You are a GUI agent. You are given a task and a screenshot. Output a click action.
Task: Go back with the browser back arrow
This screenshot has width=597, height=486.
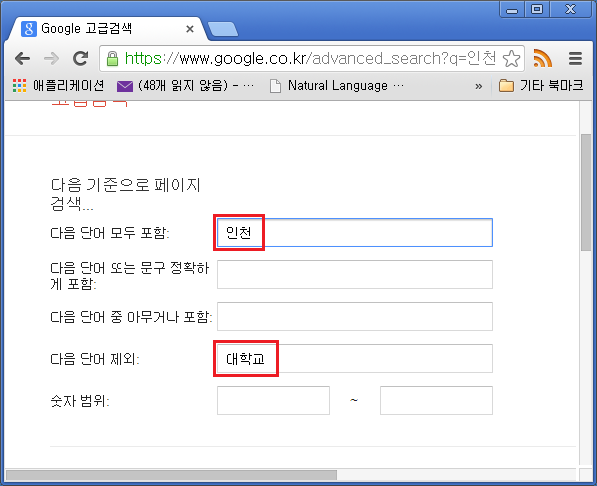coord(22,59)
